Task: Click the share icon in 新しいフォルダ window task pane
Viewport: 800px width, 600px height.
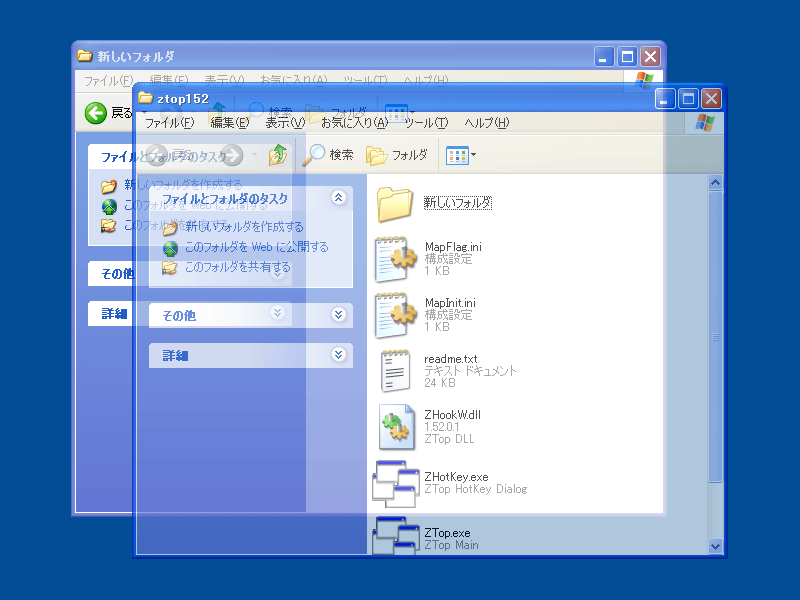Action: tap(108, 225)
